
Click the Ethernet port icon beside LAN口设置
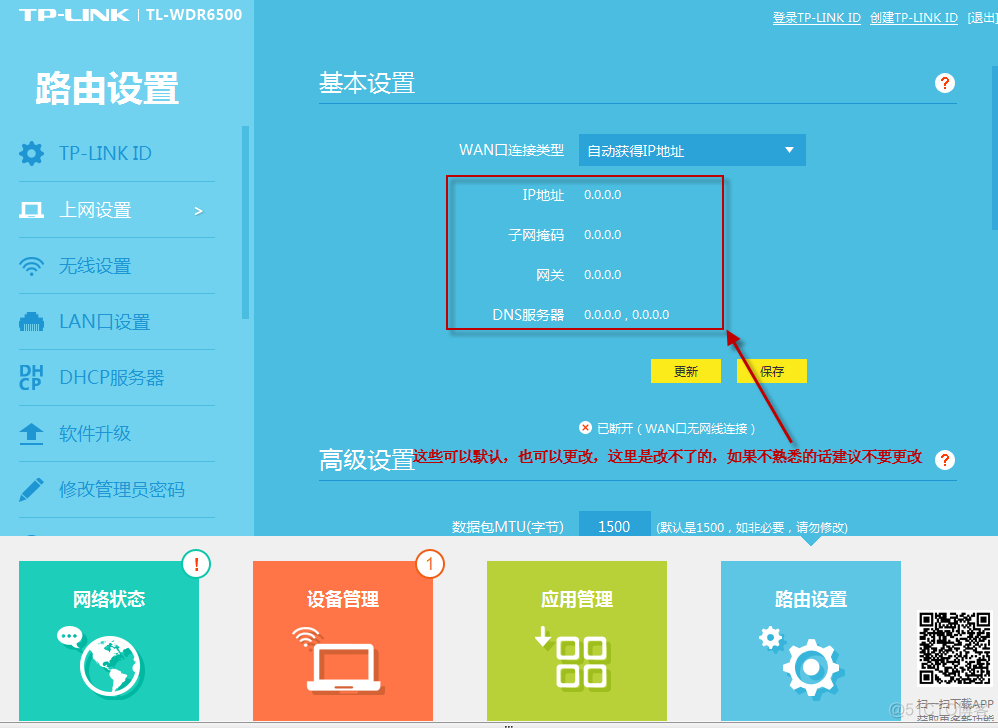(x=31, y=322)
